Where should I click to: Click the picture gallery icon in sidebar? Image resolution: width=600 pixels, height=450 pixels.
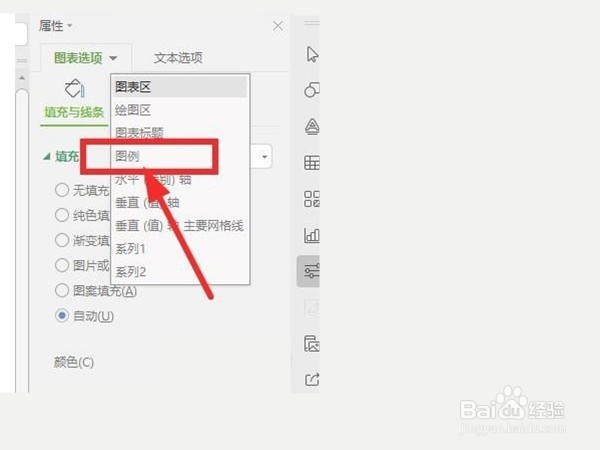[312, 344]
